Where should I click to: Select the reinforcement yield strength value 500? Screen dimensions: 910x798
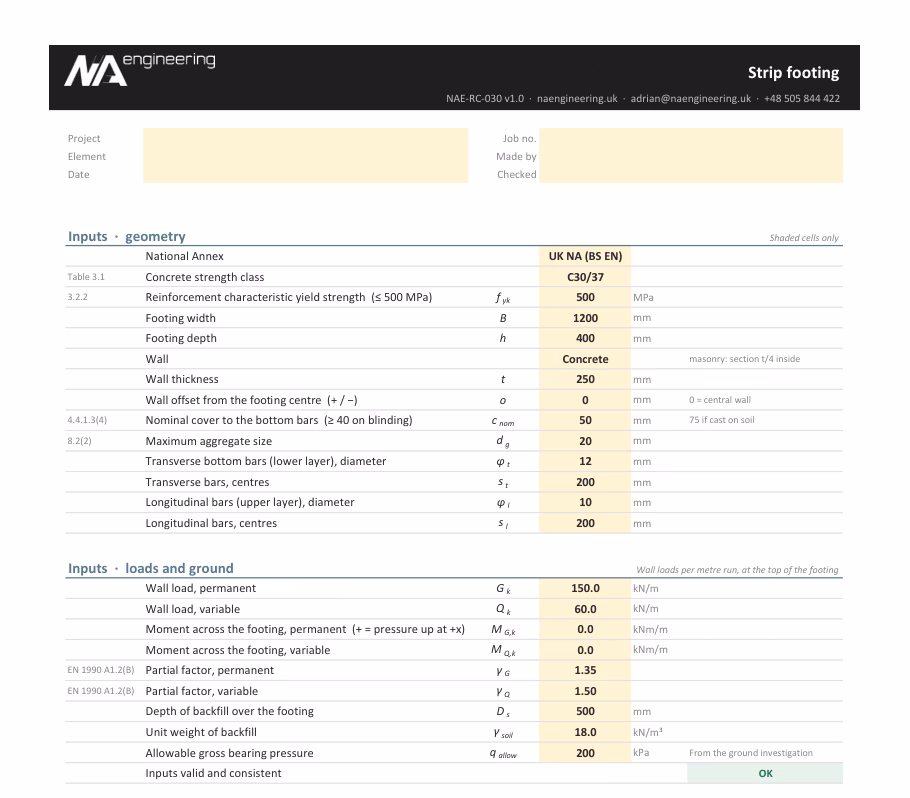pos(585,297)
